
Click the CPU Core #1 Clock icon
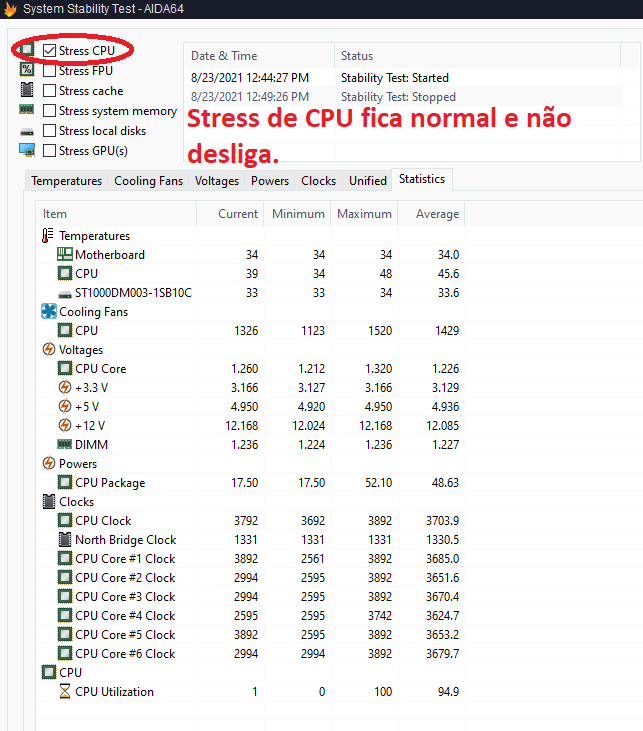[65, 558]
